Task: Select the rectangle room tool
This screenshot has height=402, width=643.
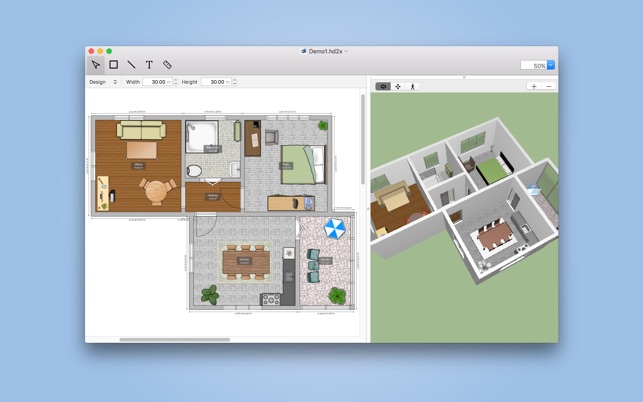Action: tap(114, 64)
